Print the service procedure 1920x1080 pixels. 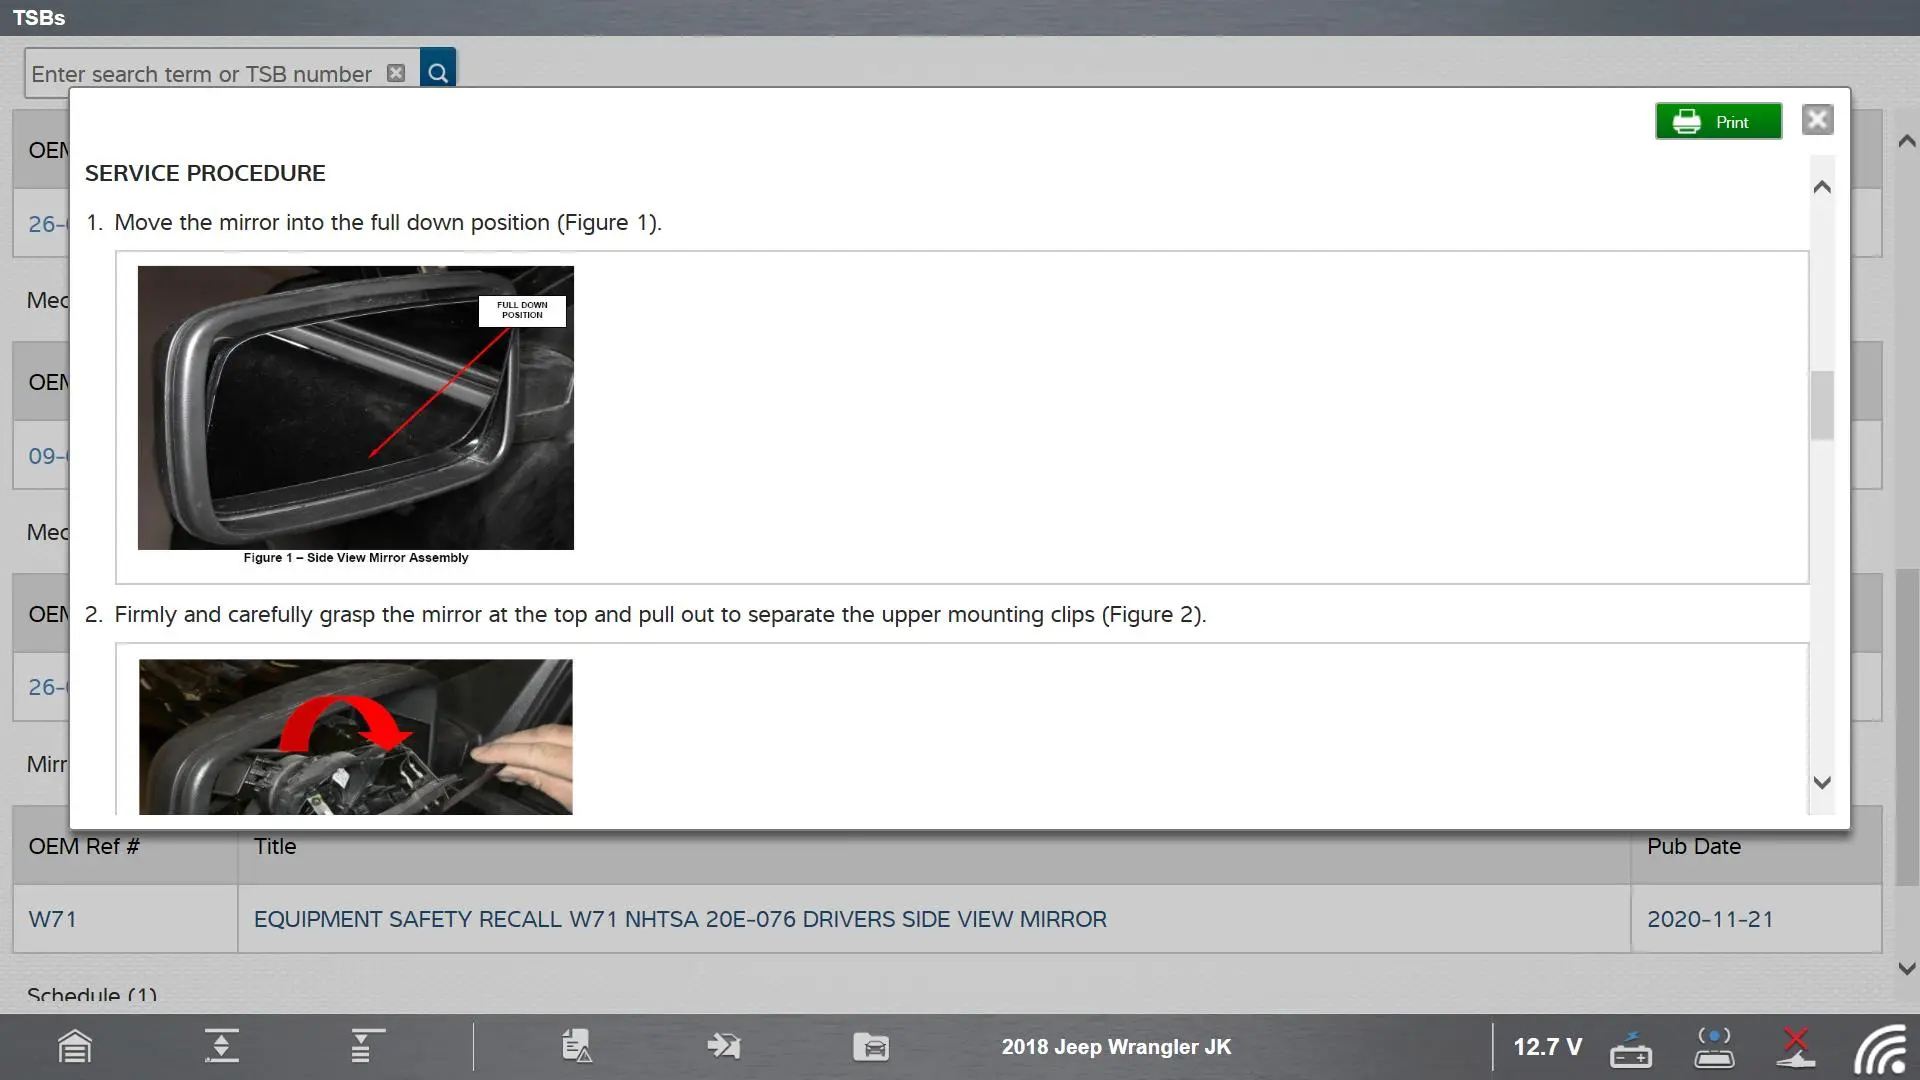1718,122
